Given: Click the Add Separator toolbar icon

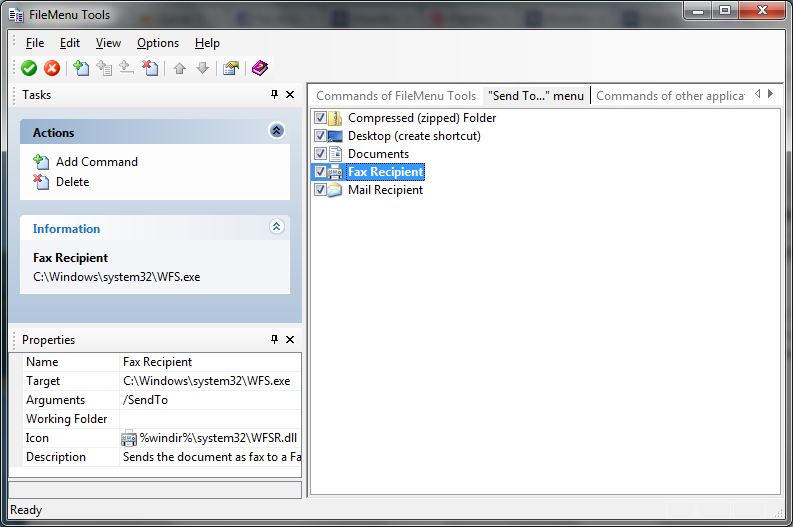Looking at the screenshot, I should click(126, 68).
